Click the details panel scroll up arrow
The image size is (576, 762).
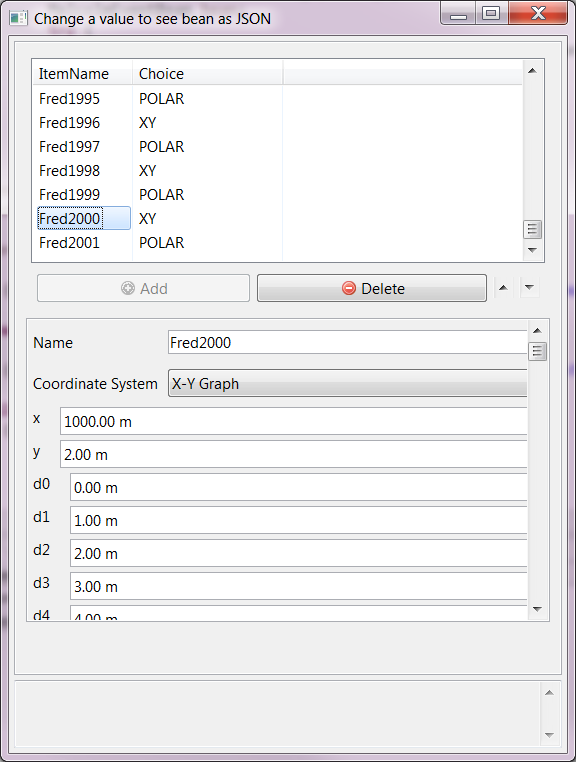(x=537, y=331)
